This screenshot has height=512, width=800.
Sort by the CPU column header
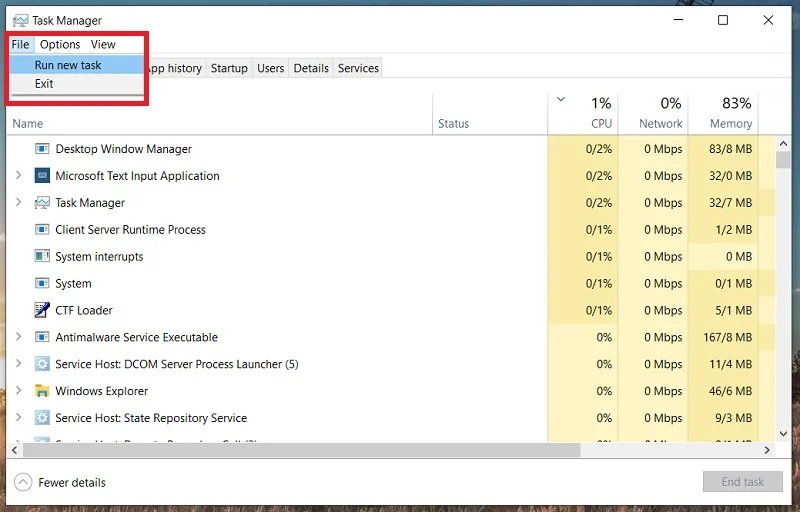tap(583, 114)
